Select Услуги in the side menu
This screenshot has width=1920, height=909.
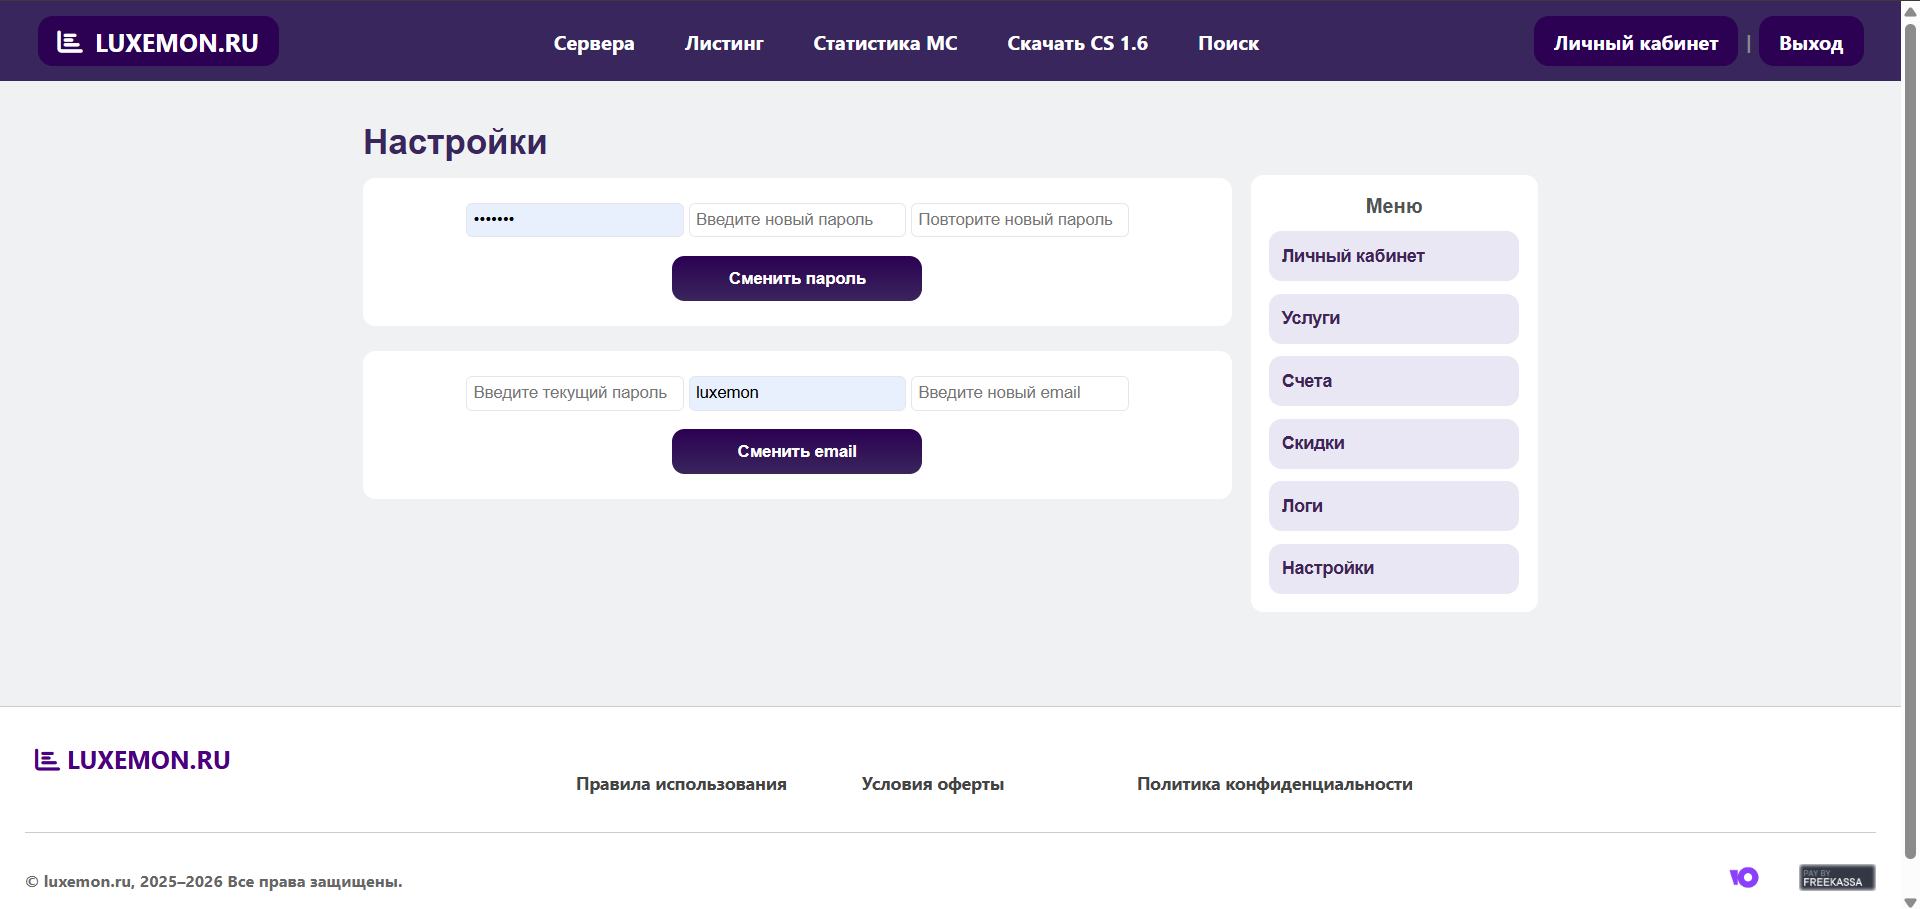(1393, 318)
